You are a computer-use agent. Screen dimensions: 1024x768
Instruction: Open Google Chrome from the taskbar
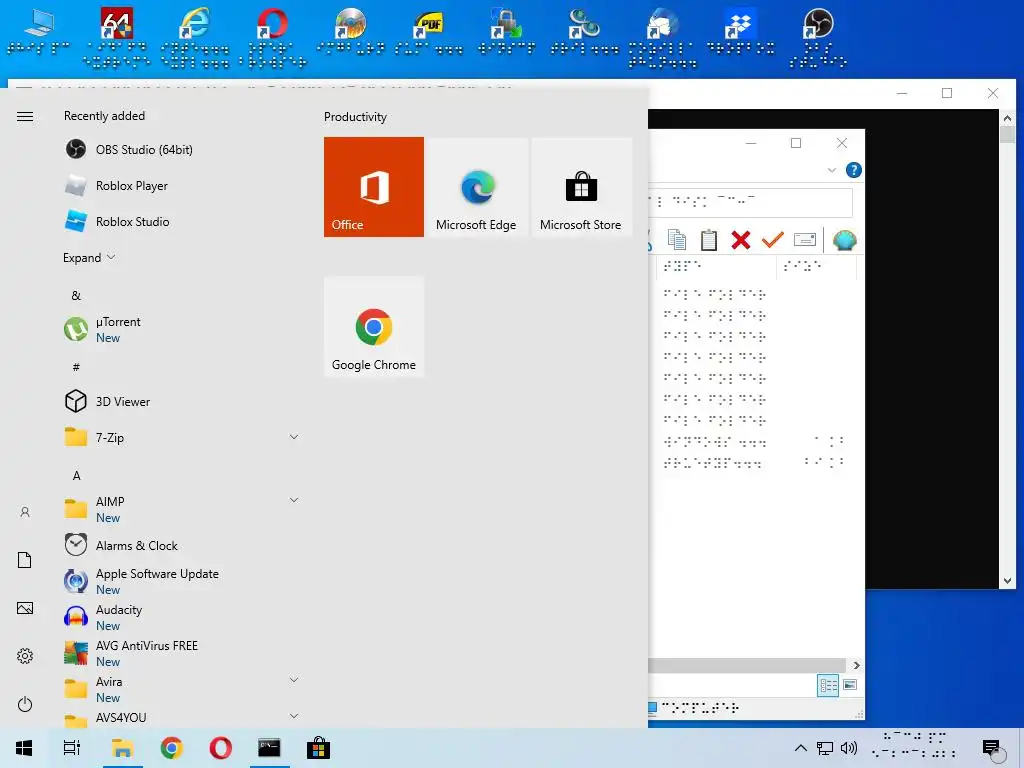172,748
